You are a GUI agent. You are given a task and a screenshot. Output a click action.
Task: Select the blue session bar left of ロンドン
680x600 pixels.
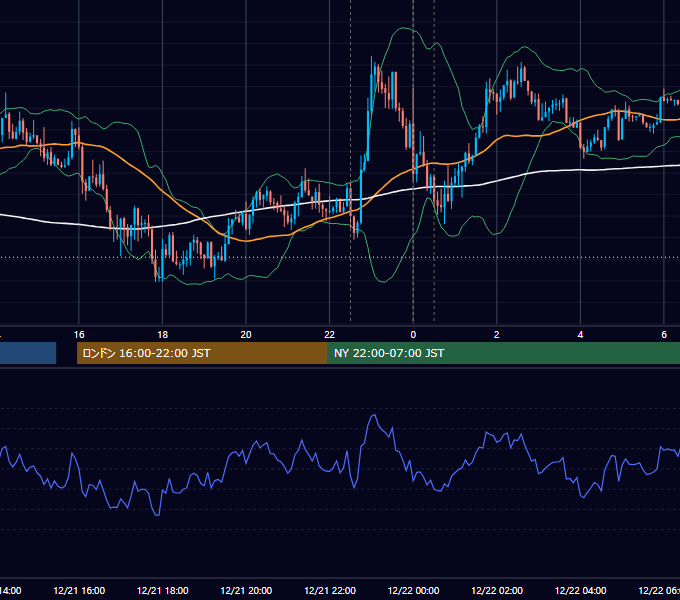[x=28, y=353]
